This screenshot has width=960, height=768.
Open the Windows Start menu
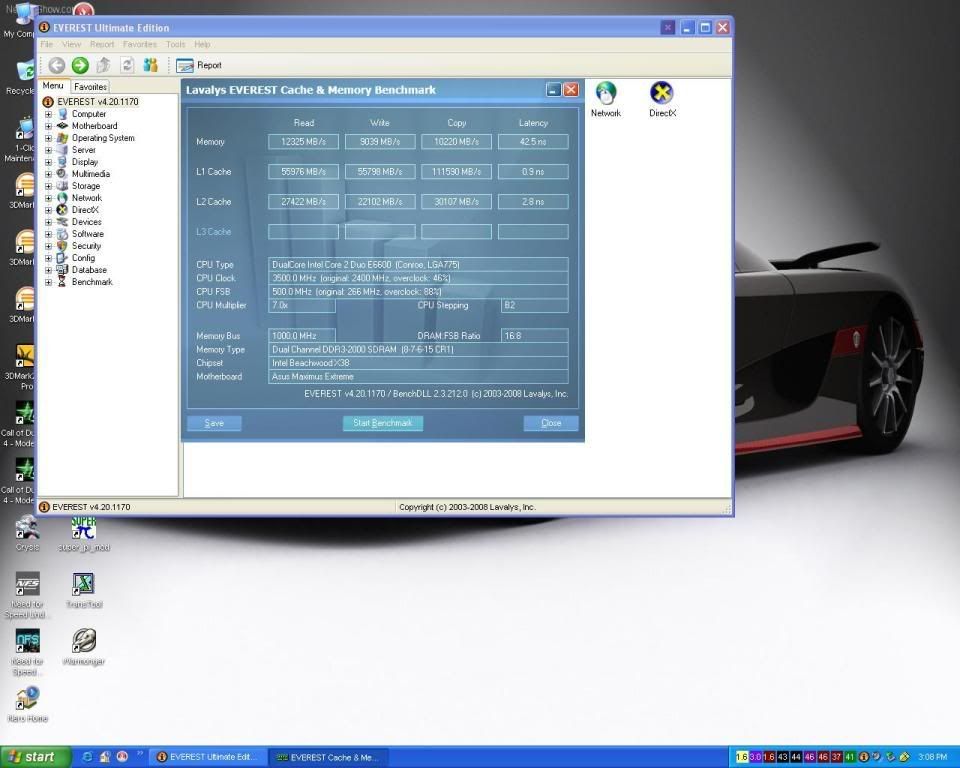coord(35,757)
